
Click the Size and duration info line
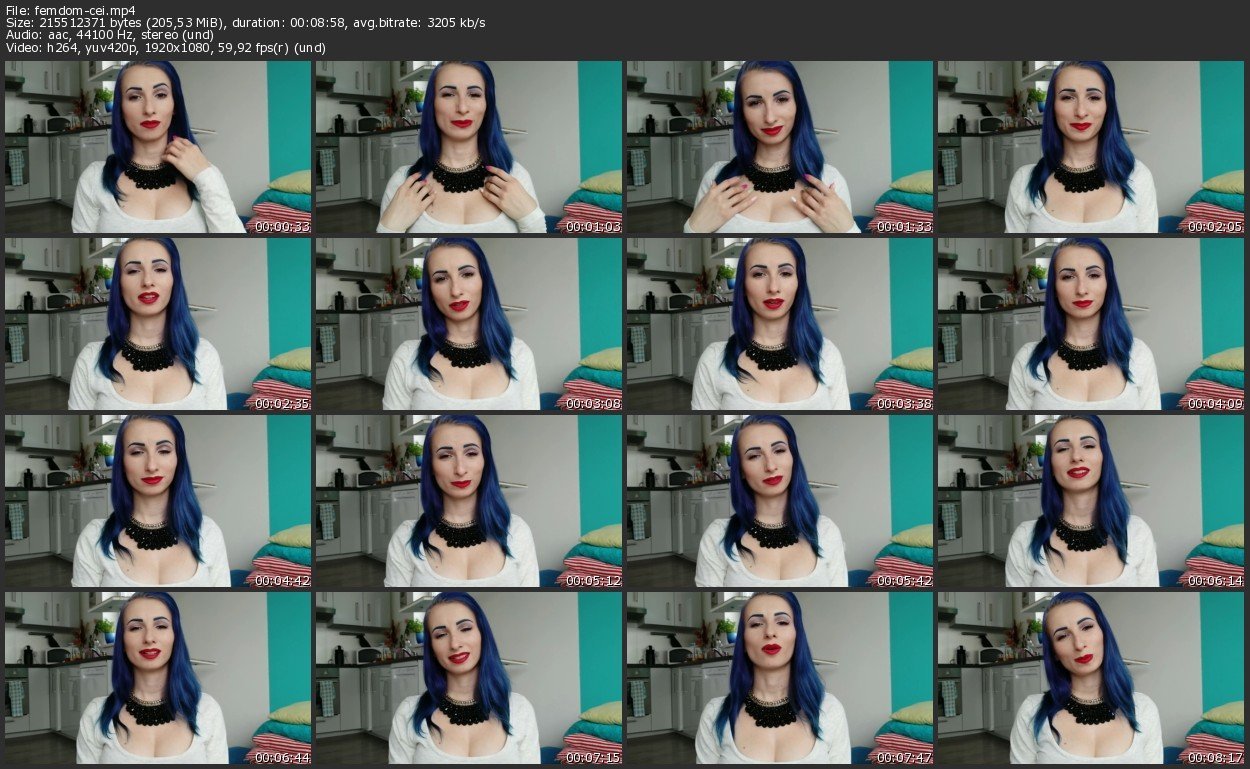click(x=245, y=22)
